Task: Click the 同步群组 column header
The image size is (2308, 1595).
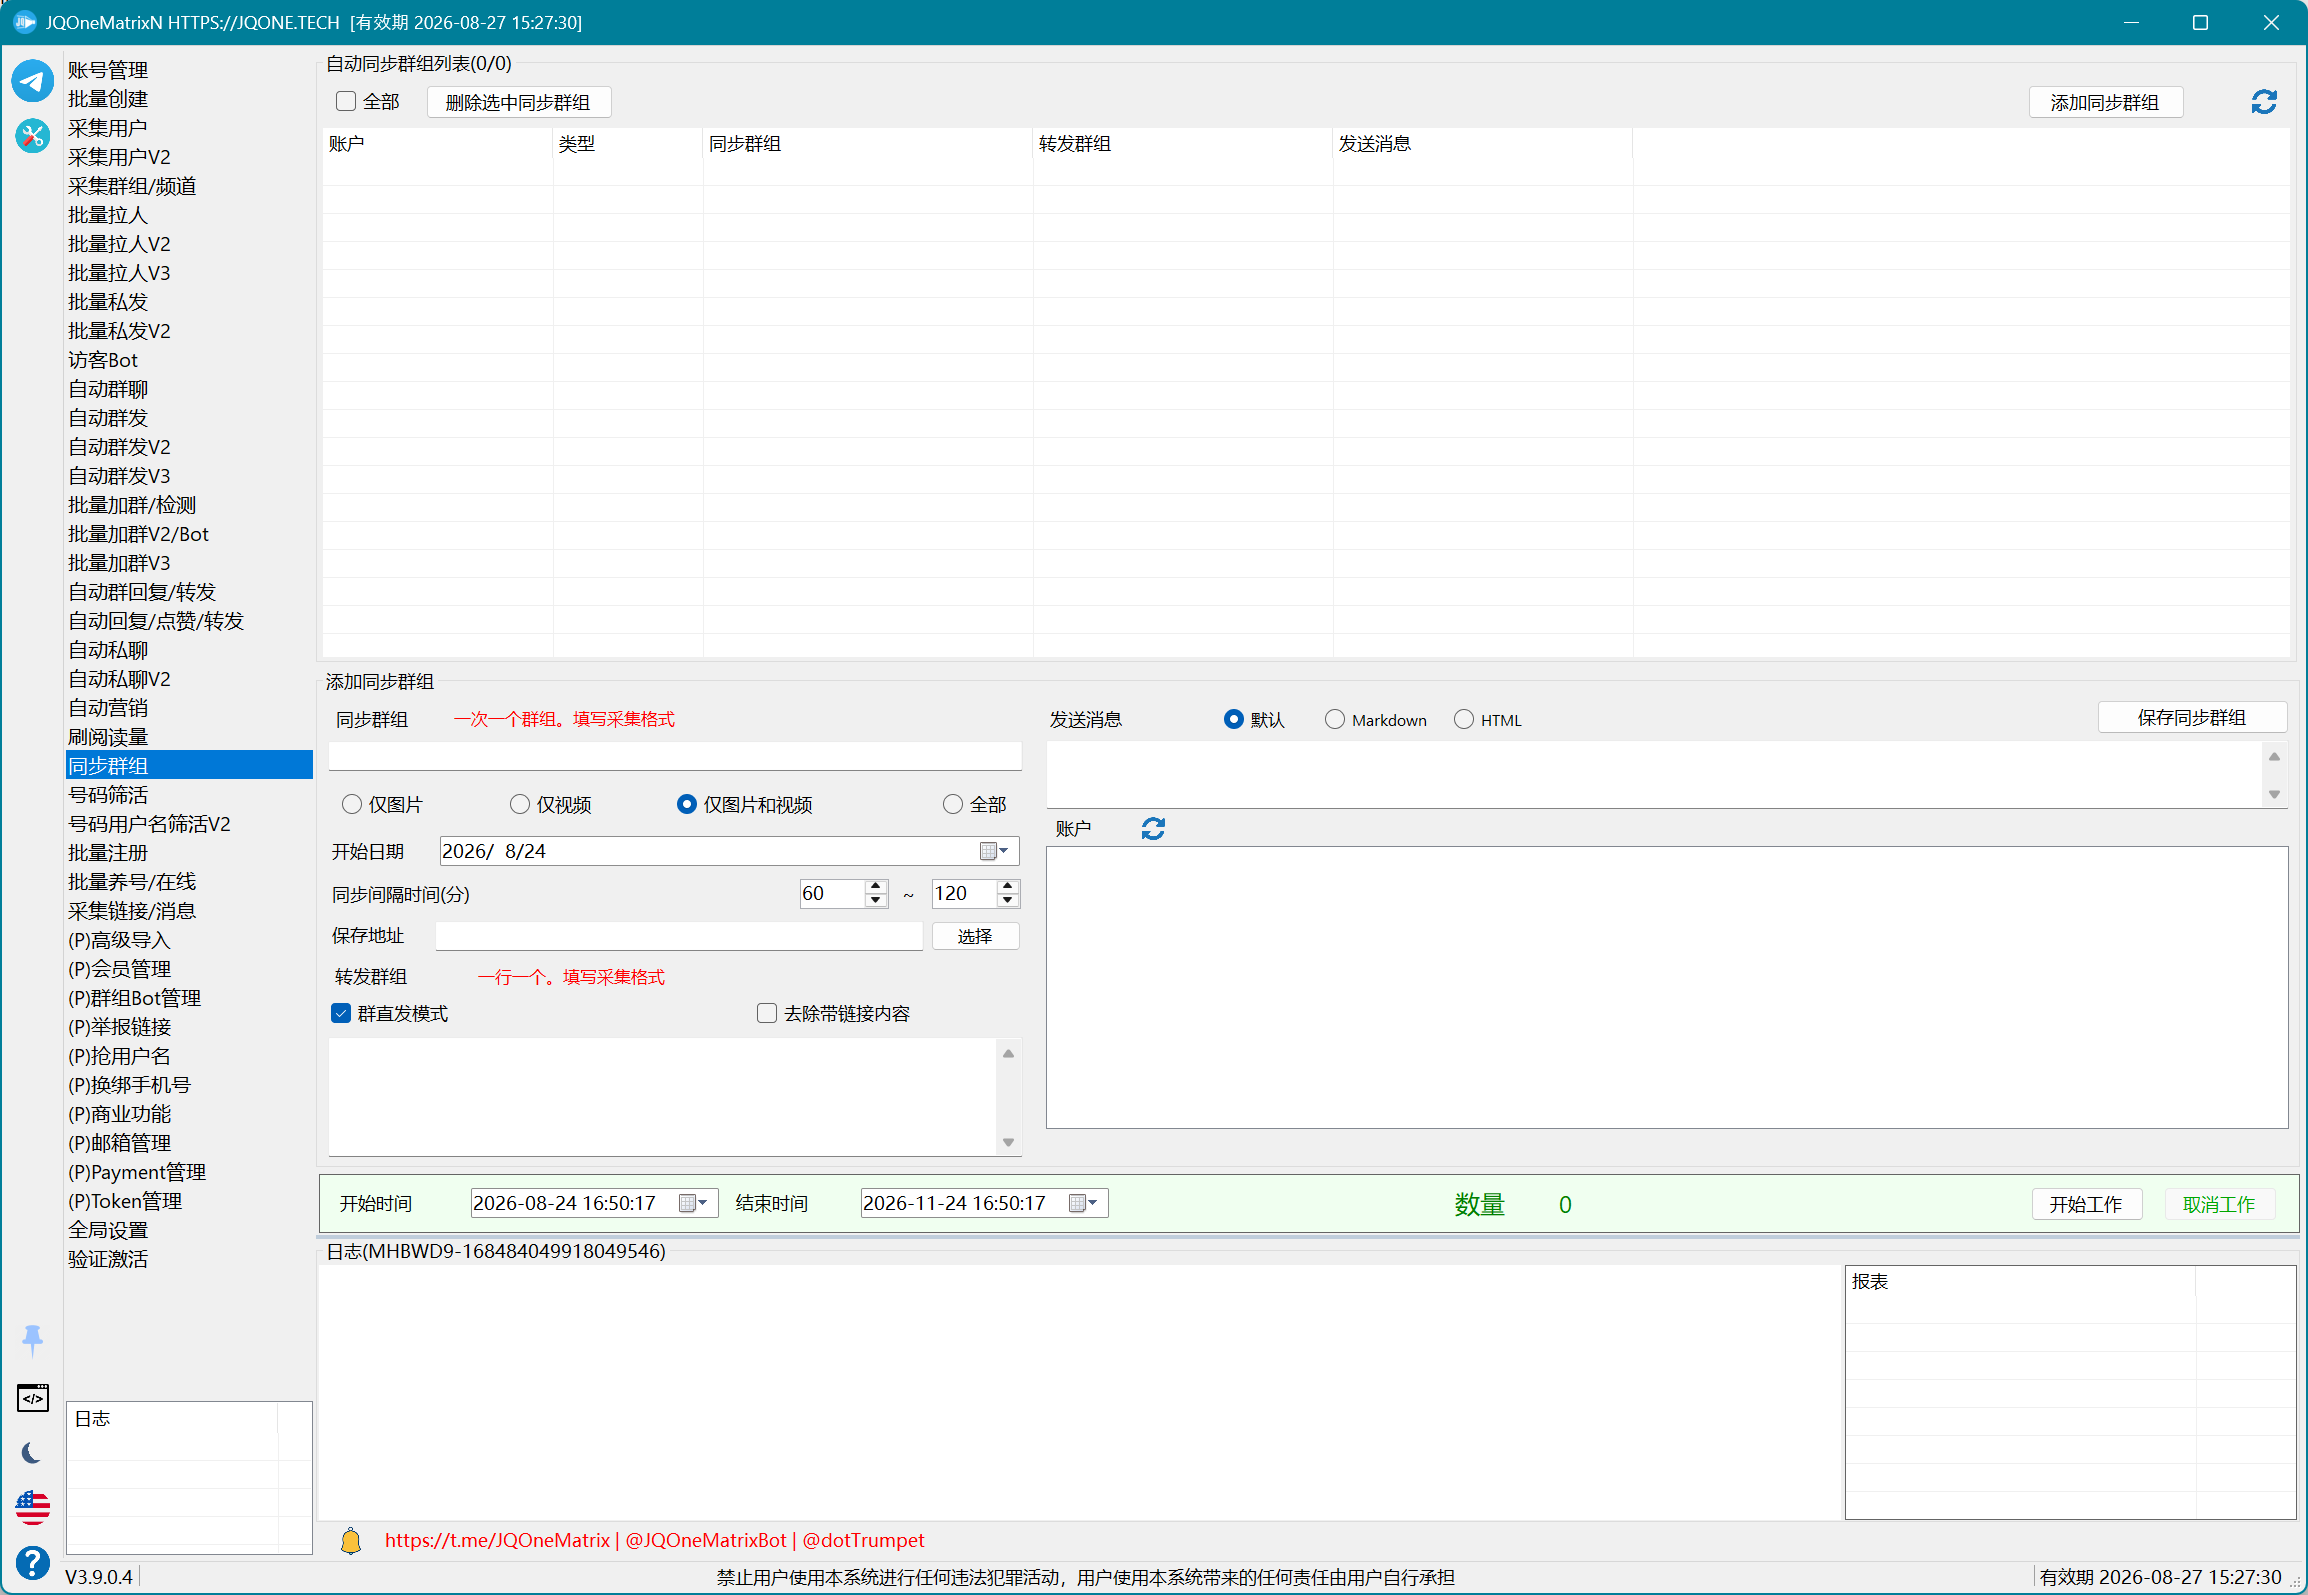Action: click(x=868, y=144)
